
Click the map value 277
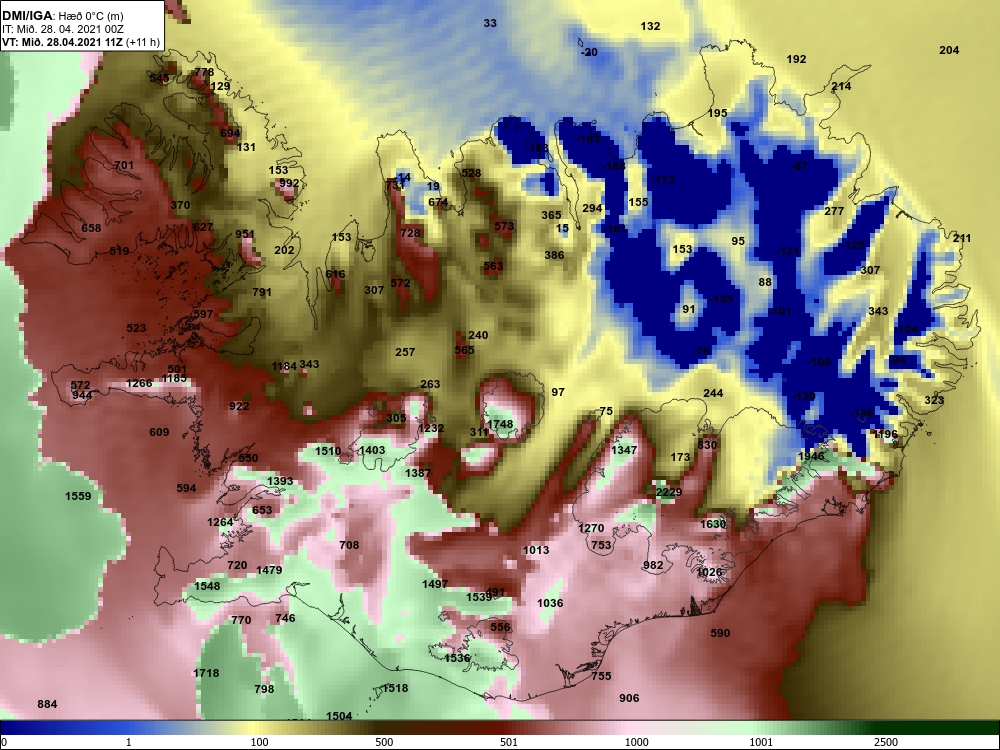834,211
